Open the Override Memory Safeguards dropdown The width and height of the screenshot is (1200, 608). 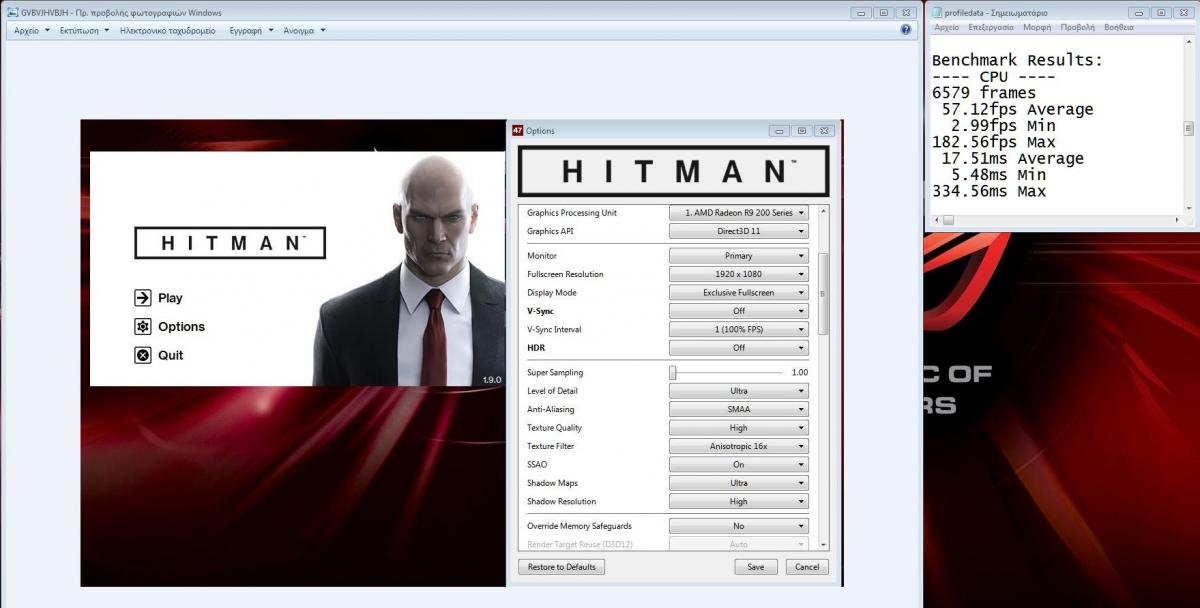coord(738,526)
